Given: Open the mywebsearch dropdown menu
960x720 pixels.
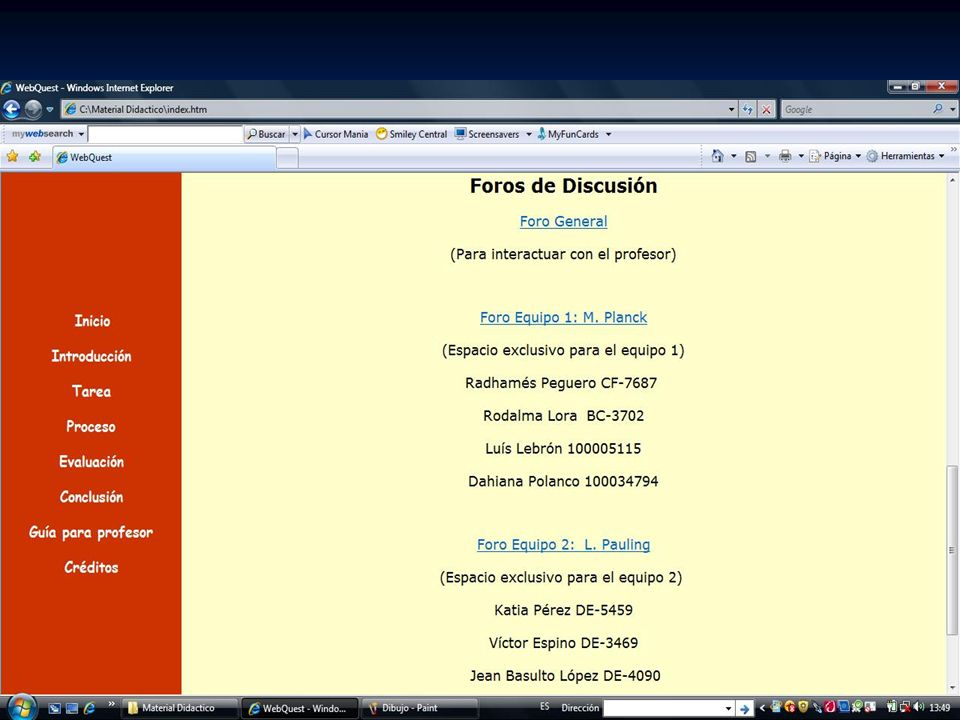Looking at the screenshot, I should point(81,134).
